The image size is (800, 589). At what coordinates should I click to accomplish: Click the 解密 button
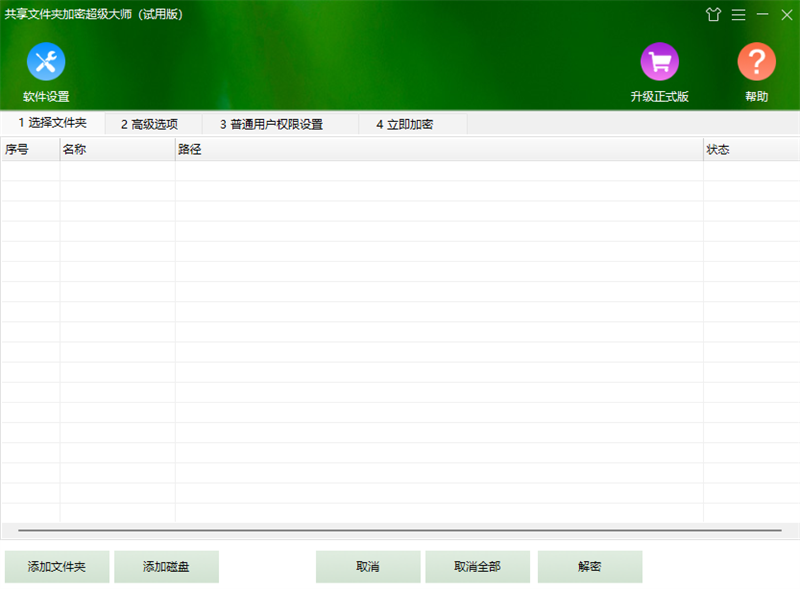590,567
